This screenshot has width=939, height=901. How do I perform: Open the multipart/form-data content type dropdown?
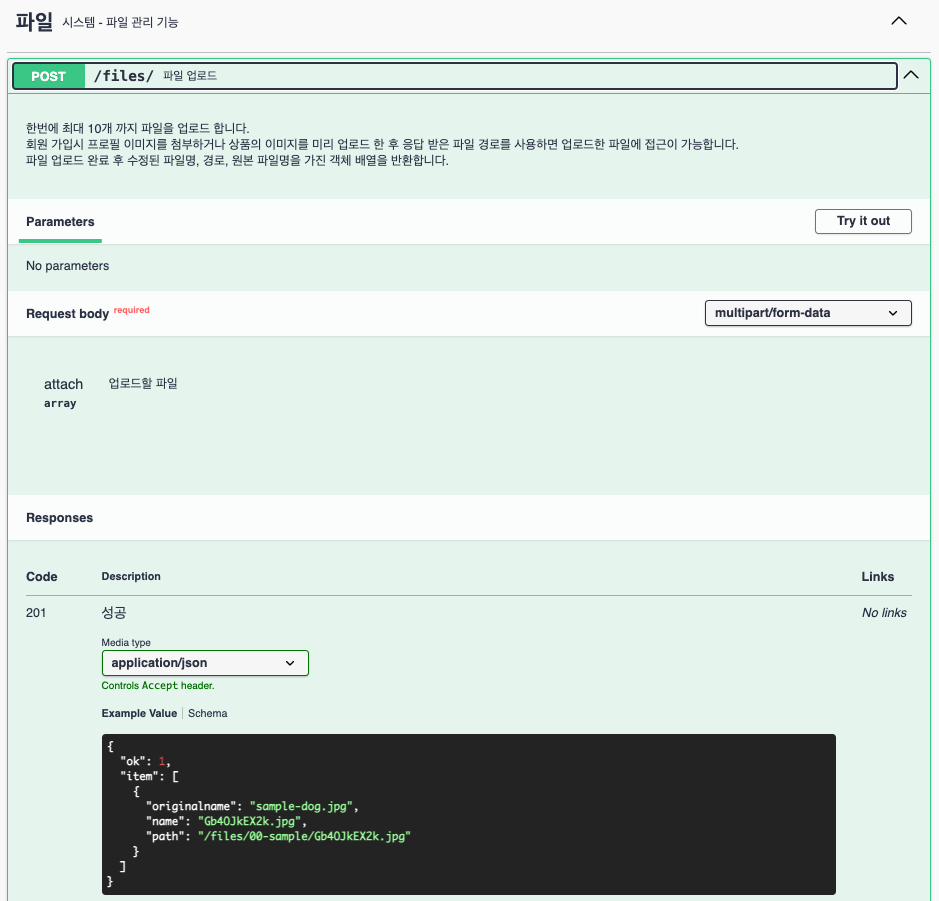coord(808,313)
